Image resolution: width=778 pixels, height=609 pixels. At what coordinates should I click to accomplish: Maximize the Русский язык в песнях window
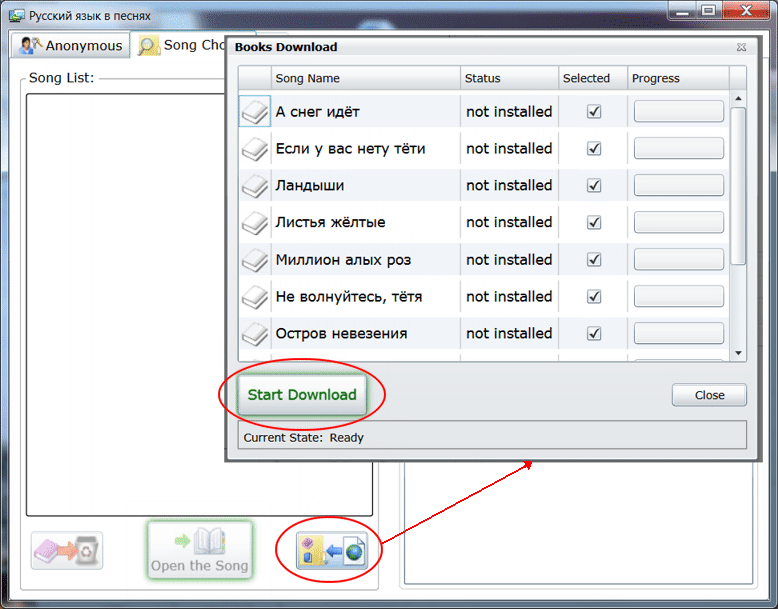pos(709,11)
